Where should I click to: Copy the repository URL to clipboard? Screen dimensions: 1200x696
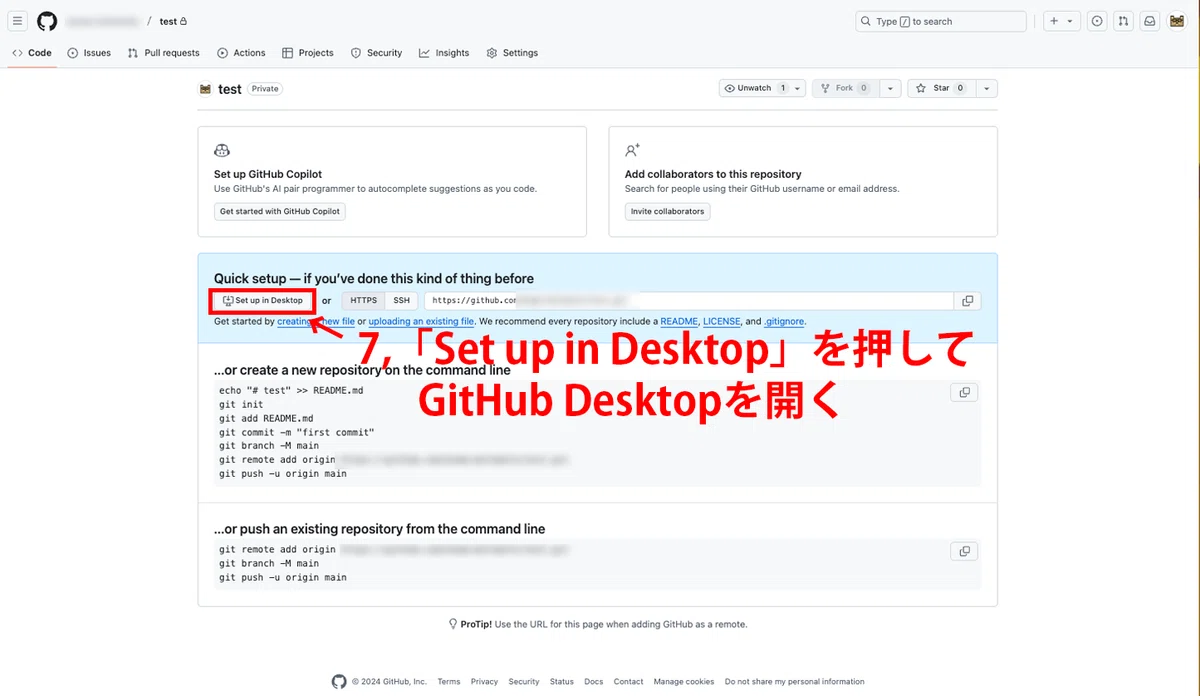(x=967, y=300)
